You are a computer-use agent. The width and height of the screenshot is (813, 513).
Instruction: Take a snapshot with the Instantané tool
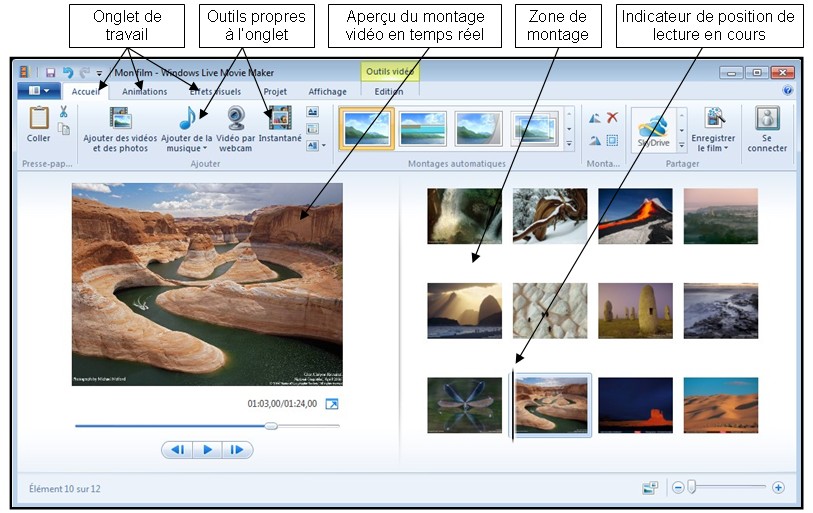[x=280, y=119]
